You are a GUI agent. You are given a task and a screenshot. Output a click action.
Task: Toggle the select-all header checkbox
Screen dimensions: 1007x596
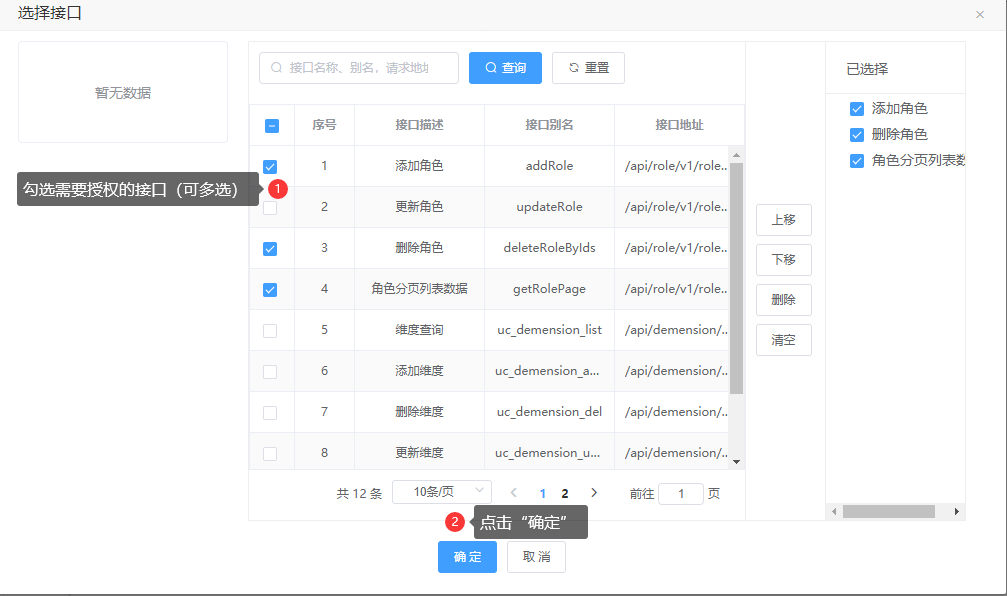pyautogui.click(x=272, y=126)
